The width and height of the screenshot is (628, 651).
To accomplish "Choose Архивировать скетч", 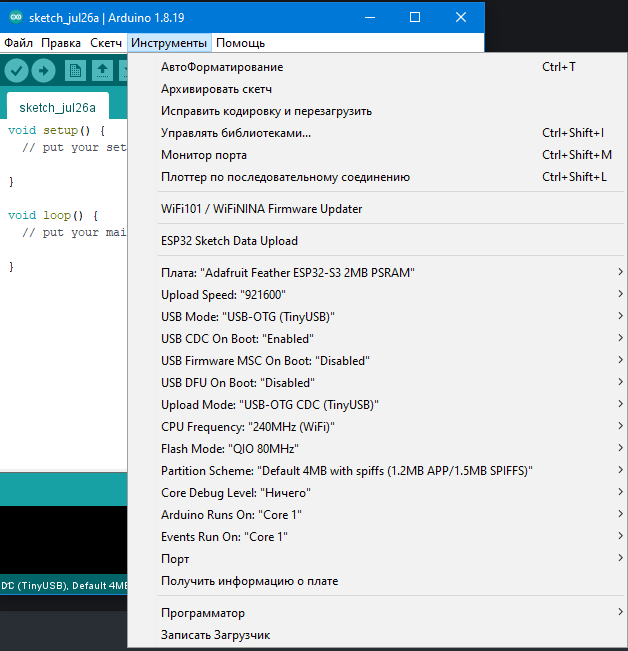I will click(377, 89).
